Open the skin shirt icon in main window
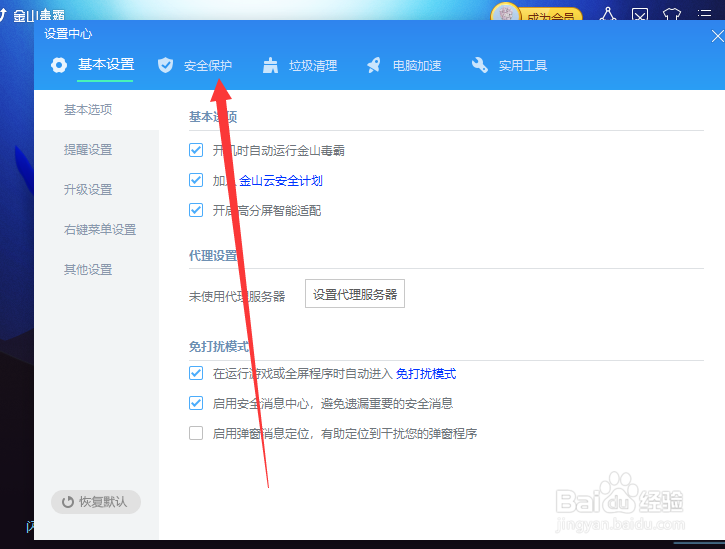The image size is (725, 549). (x=672, y=14)
